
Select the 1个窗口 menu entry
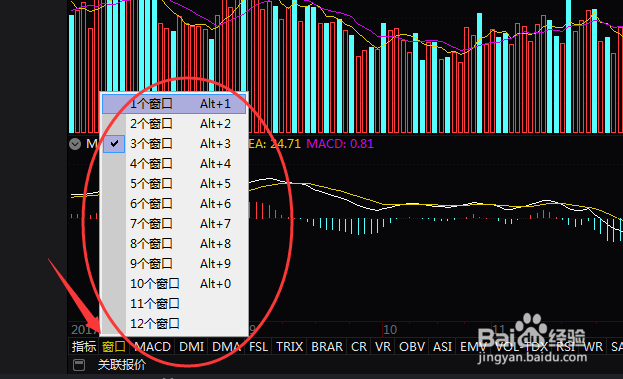coord(174,104)
